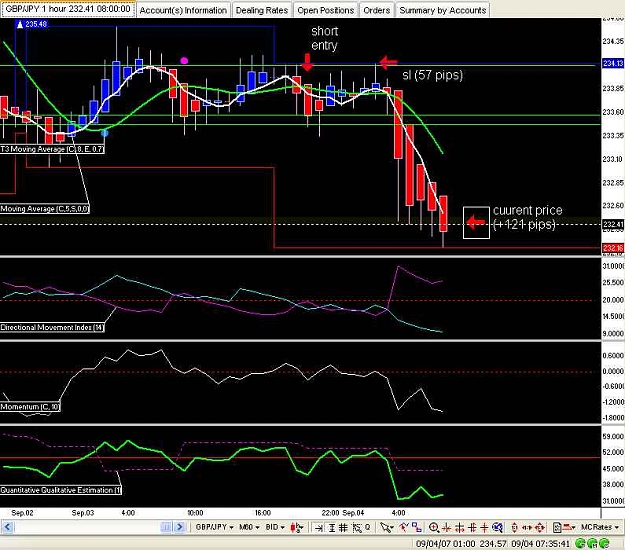The width and height of the screenshot is (625, 550).
Task: Toggle the vertical scale lines icon
Action: click(x=331, y=528)
